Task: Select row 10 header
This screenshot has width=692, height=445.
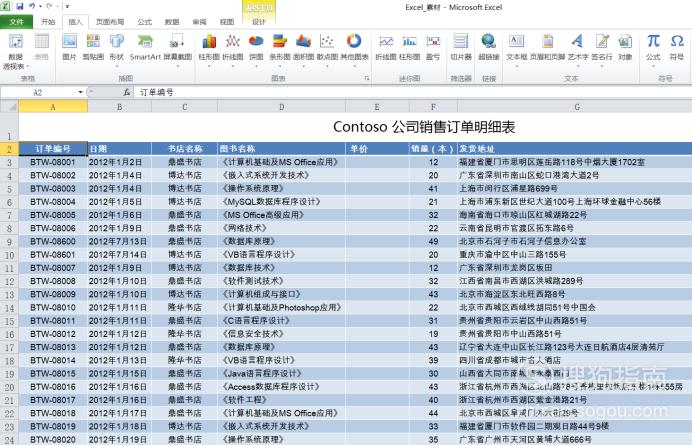Action: click(9, 255)
